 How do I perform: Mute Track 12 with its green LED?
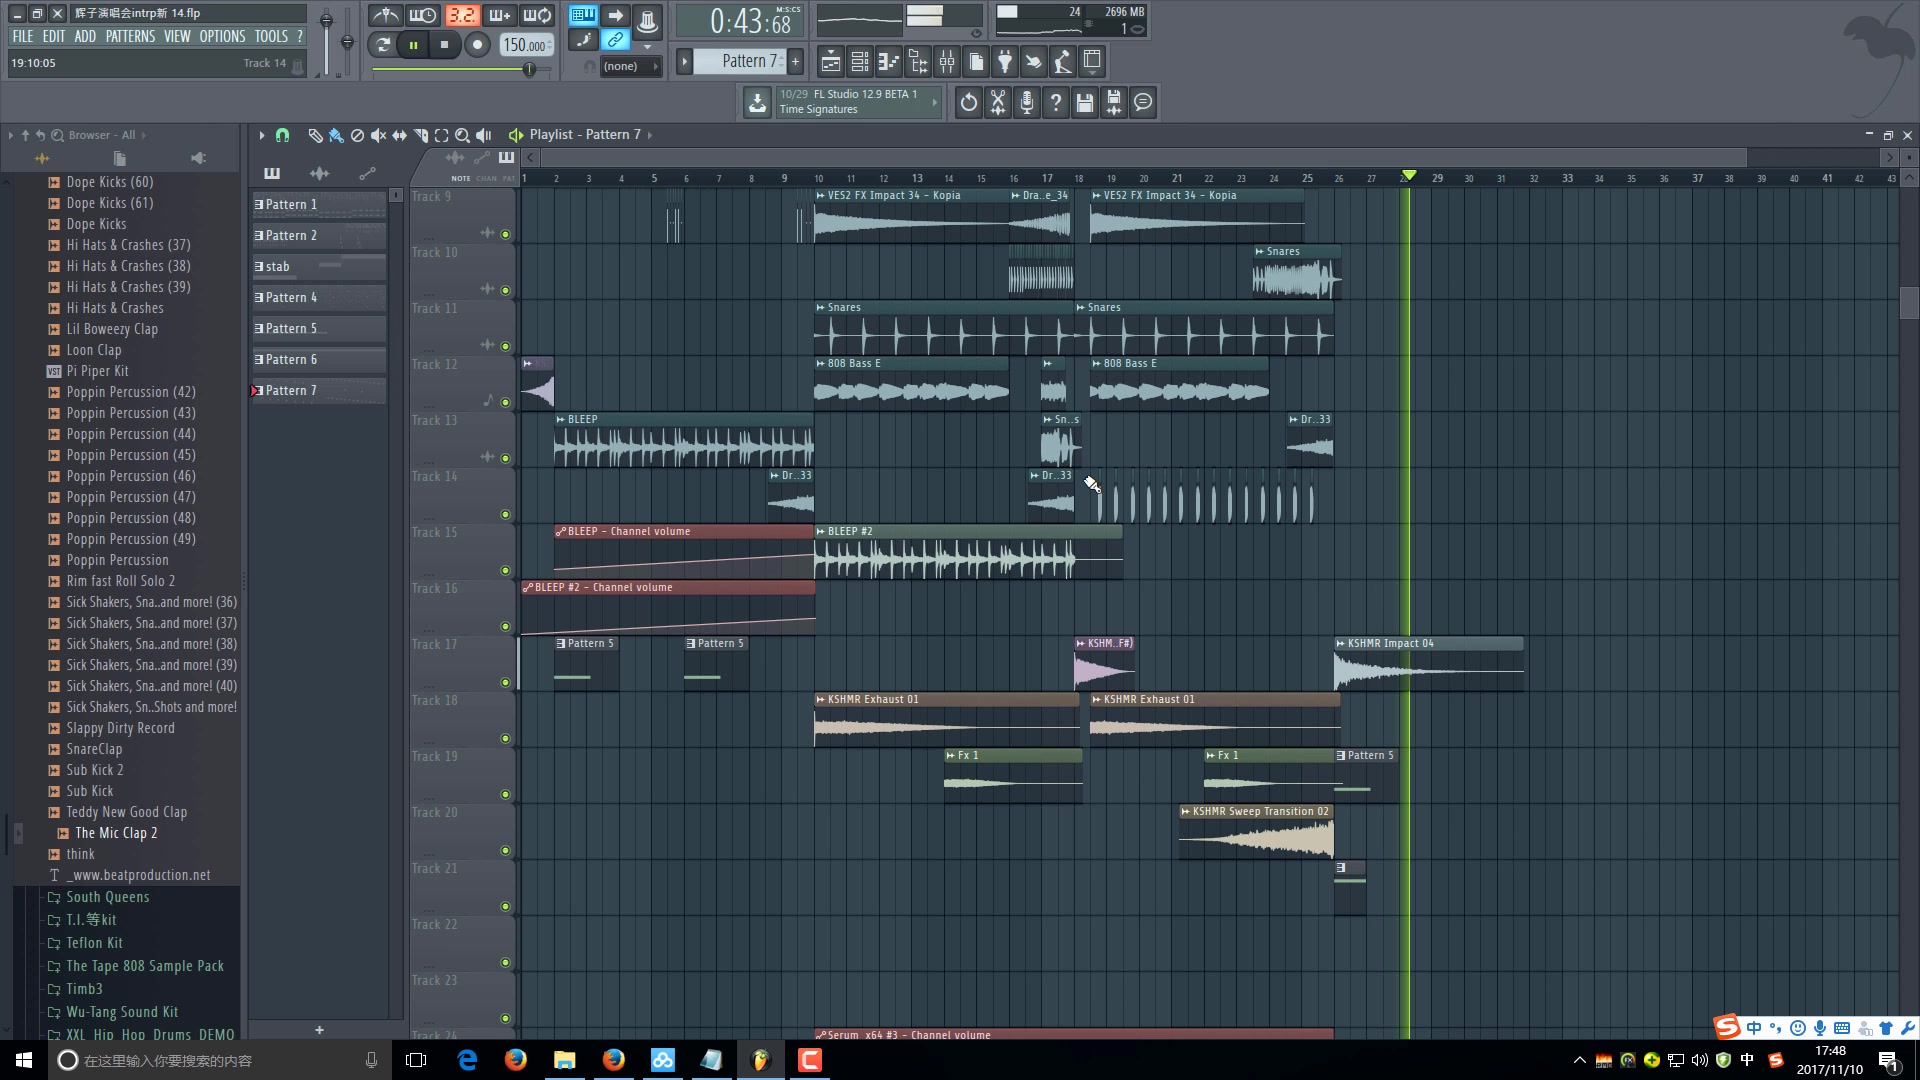(x=505, y=403)
